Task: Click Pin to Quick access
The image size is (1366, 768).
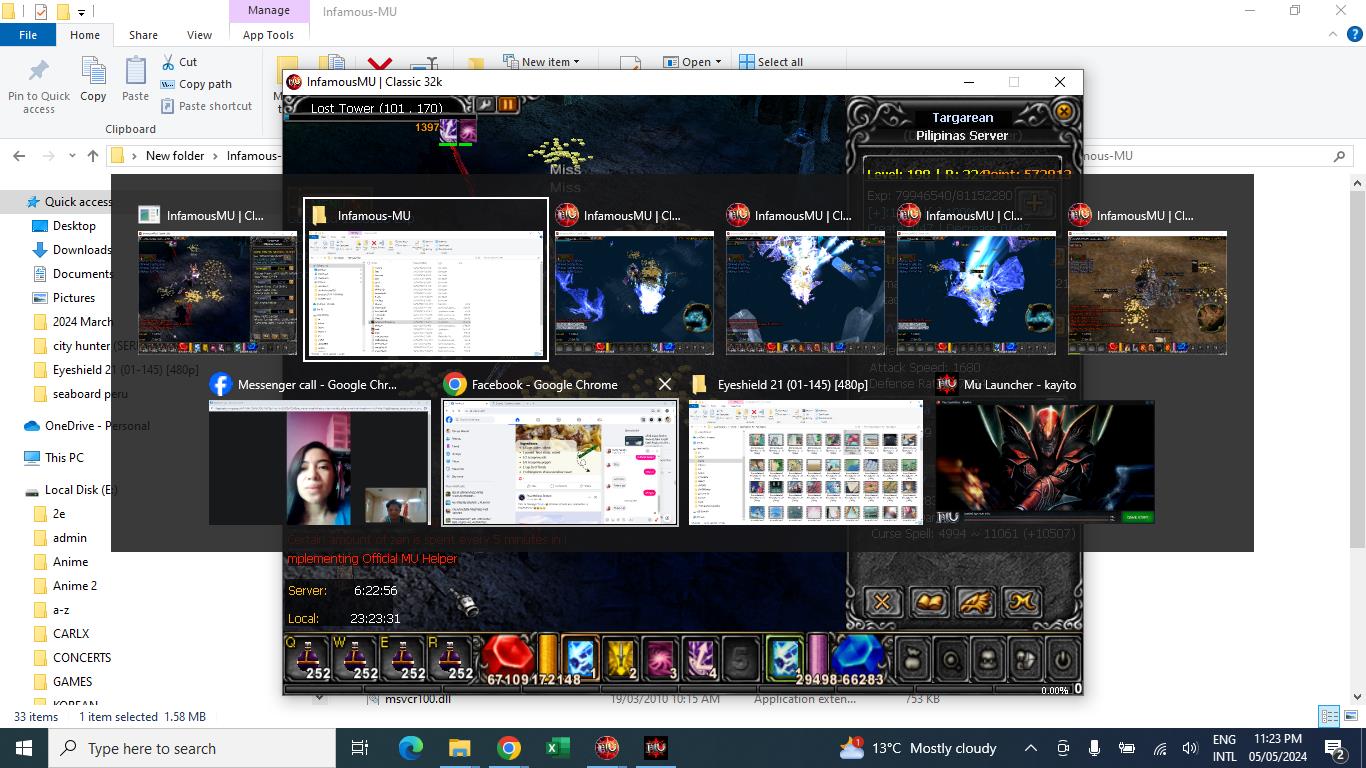Action: [39, 86]
